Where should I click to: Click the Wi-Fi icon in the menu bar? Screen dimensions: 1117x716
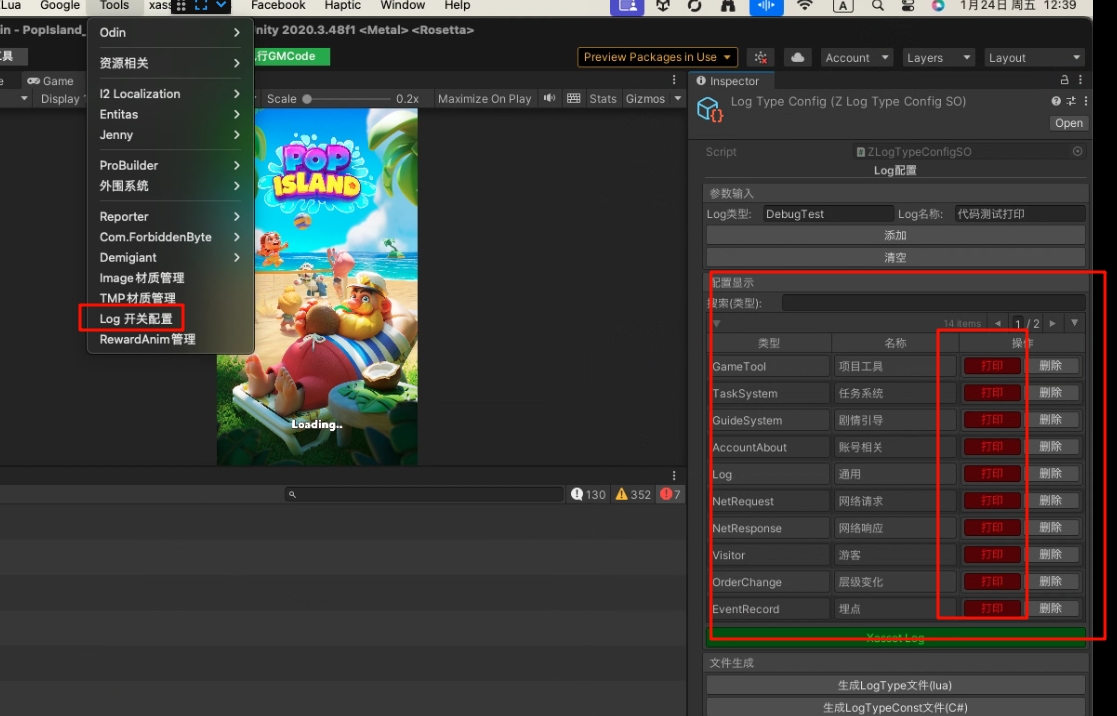tap(804, 6)
